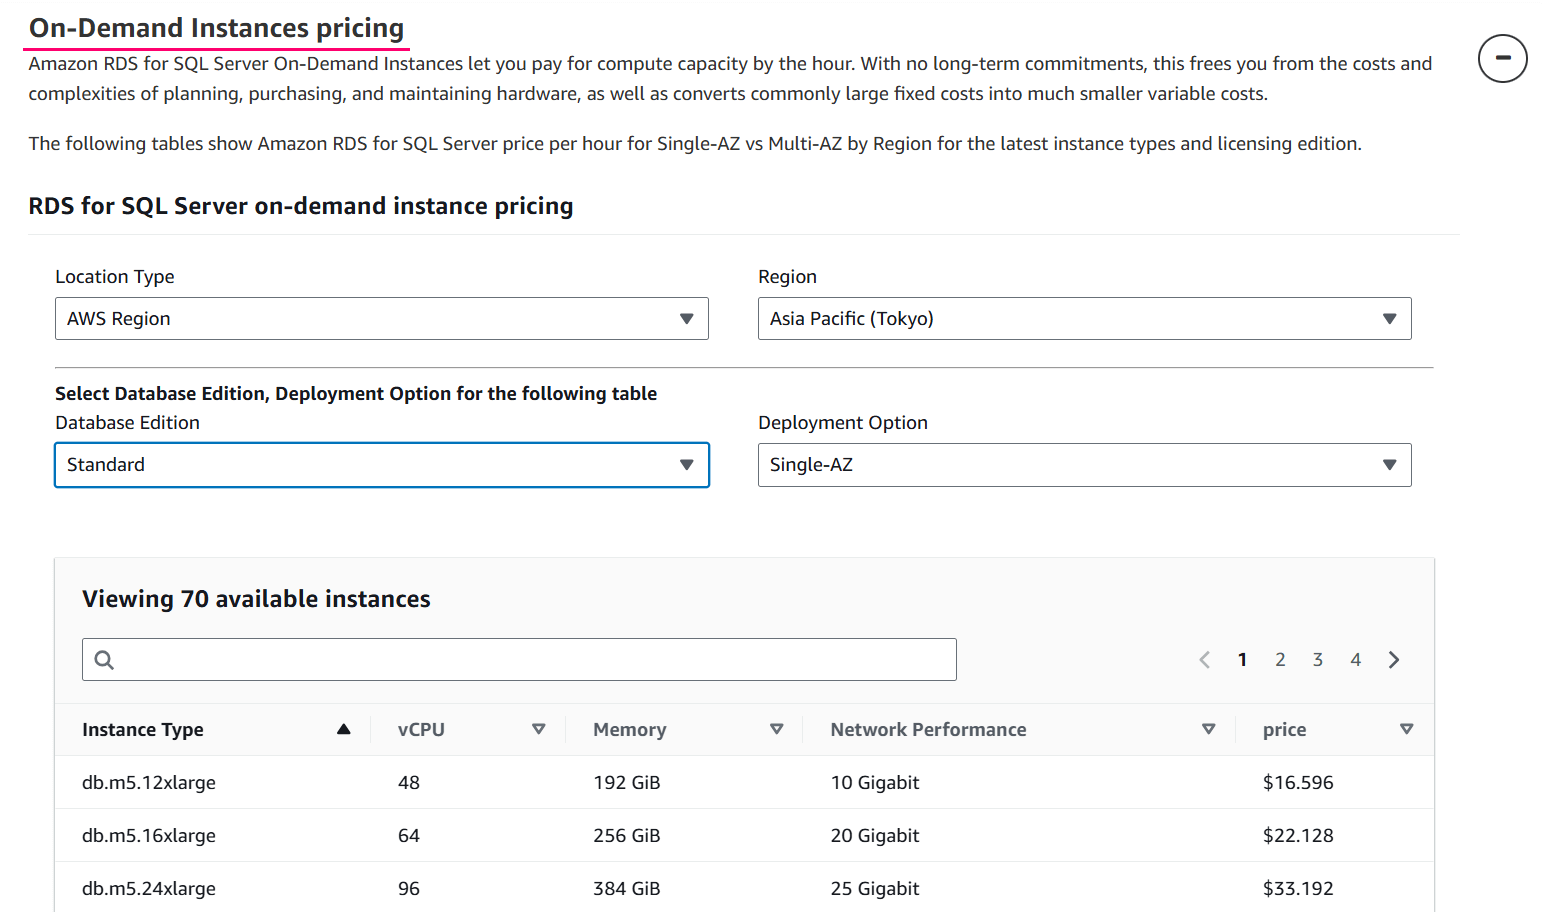Open the Memory column filter icon

click(777, 729)
